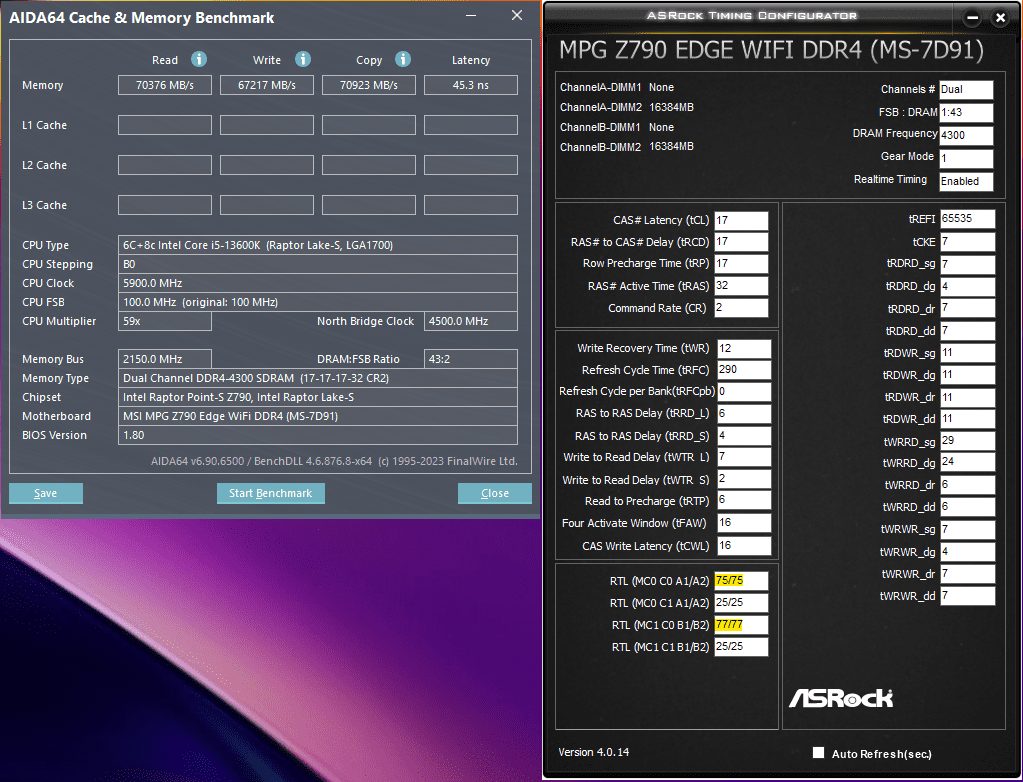Click the highlighted RTL MC0 C0 75/75 field

coord(741,580)
